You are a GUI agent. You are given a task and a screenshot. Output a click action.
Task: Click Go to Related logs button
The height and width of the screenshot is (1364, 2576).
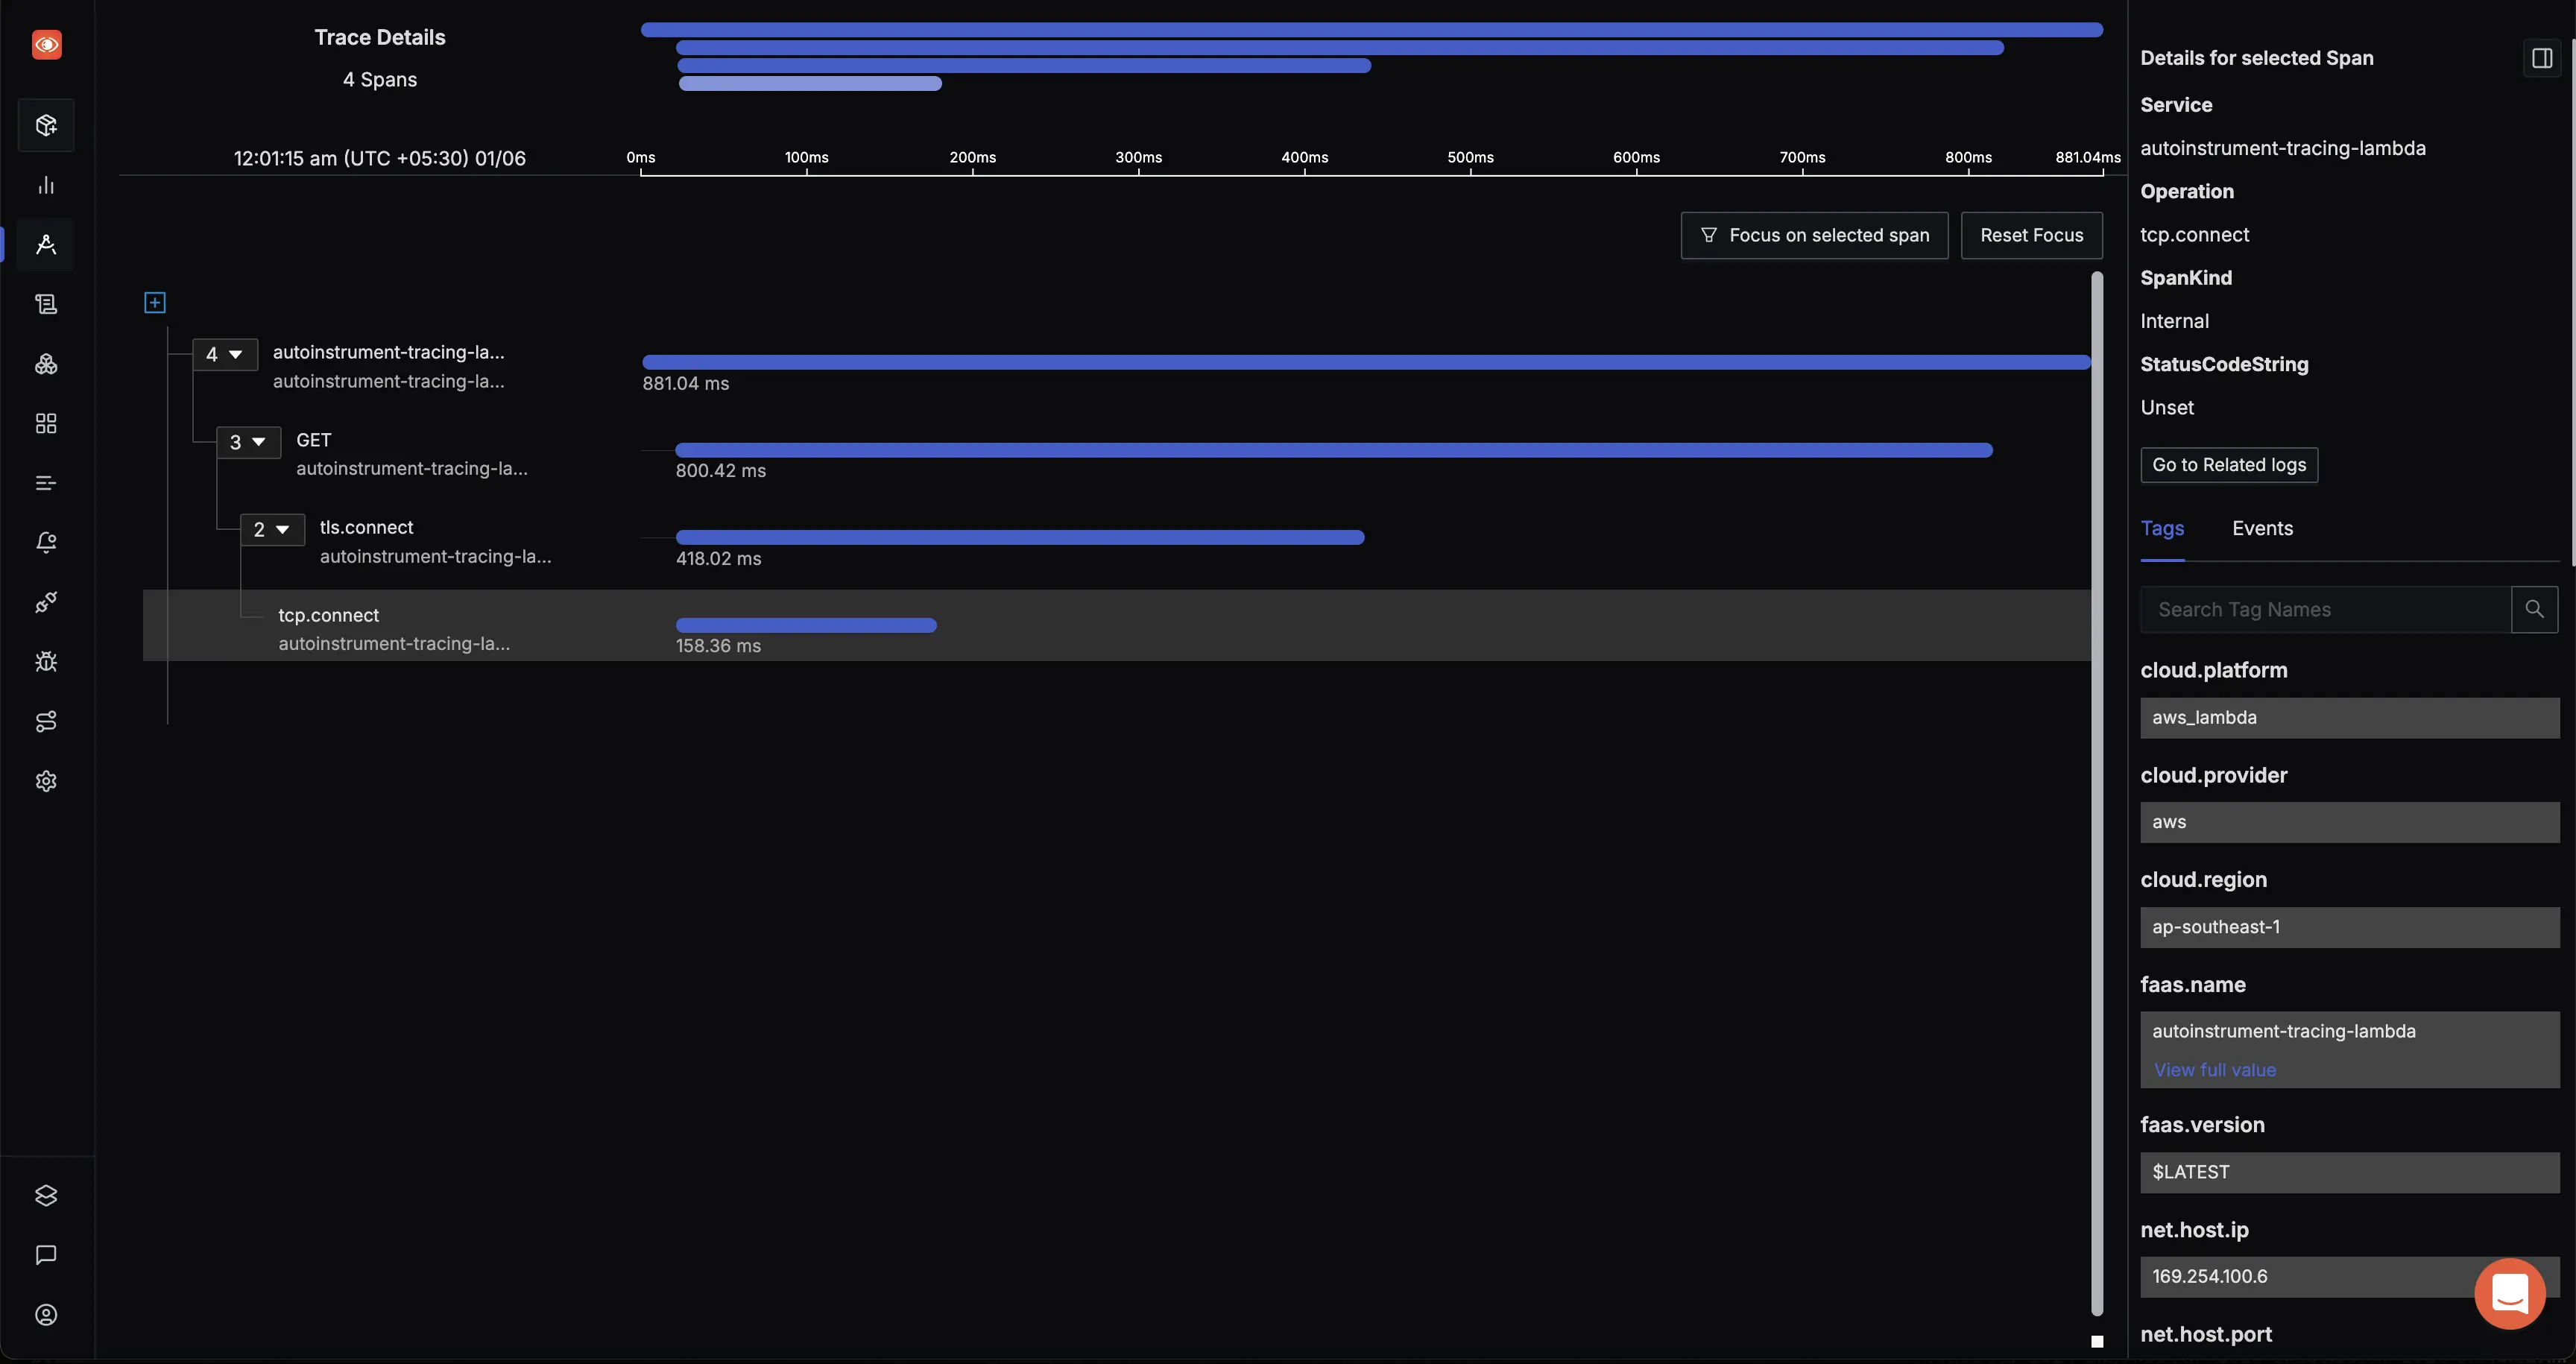[x=2229, y=465]
